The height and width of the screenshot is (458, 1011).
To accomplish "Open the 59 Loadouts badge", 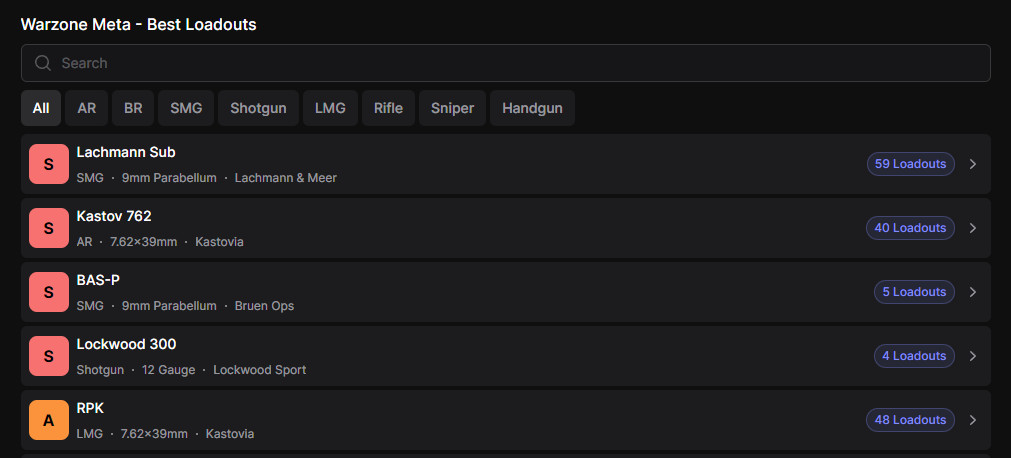I will 910,164.
